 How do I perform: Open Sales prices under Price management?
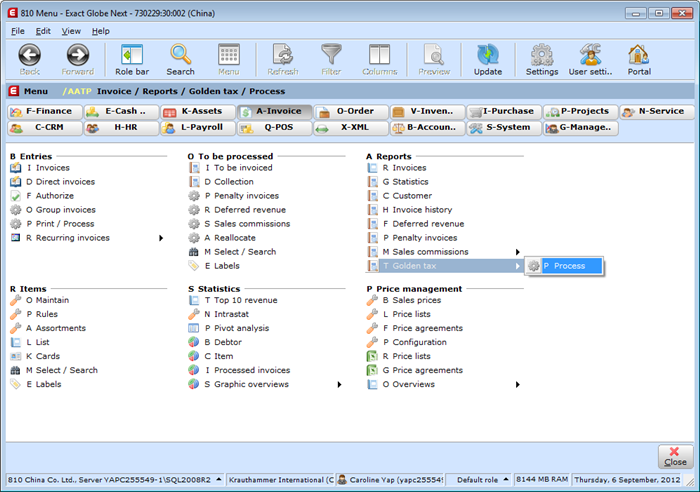point(417,300)
